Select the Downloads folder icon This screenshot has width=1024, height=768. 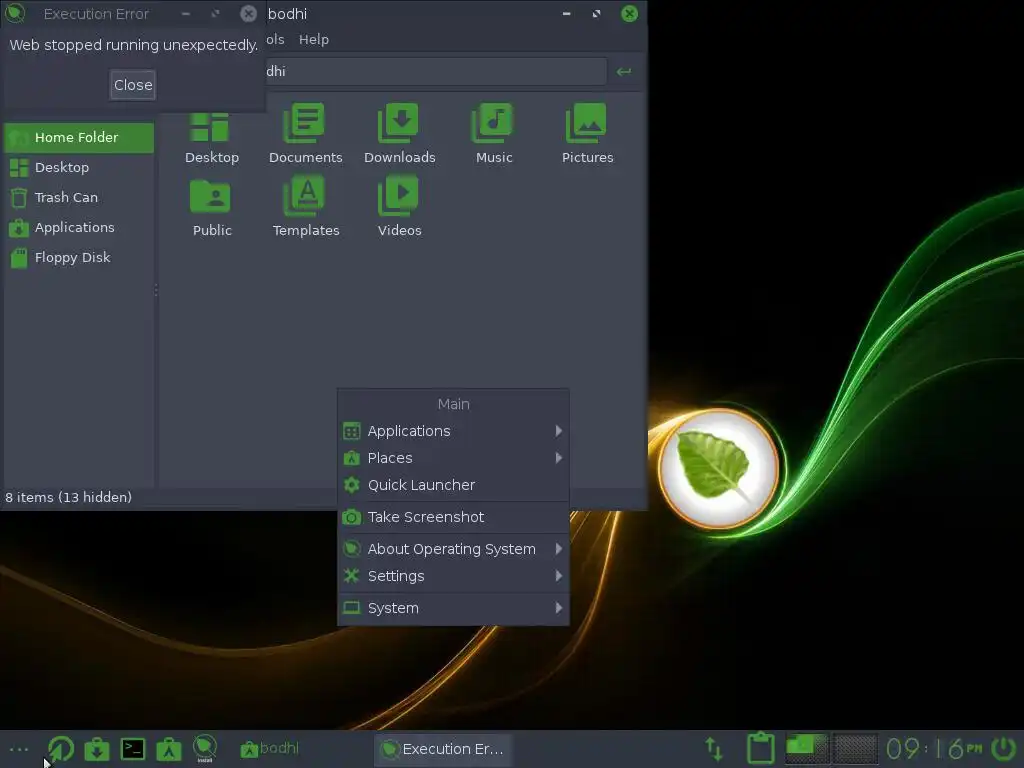[399, 134]
